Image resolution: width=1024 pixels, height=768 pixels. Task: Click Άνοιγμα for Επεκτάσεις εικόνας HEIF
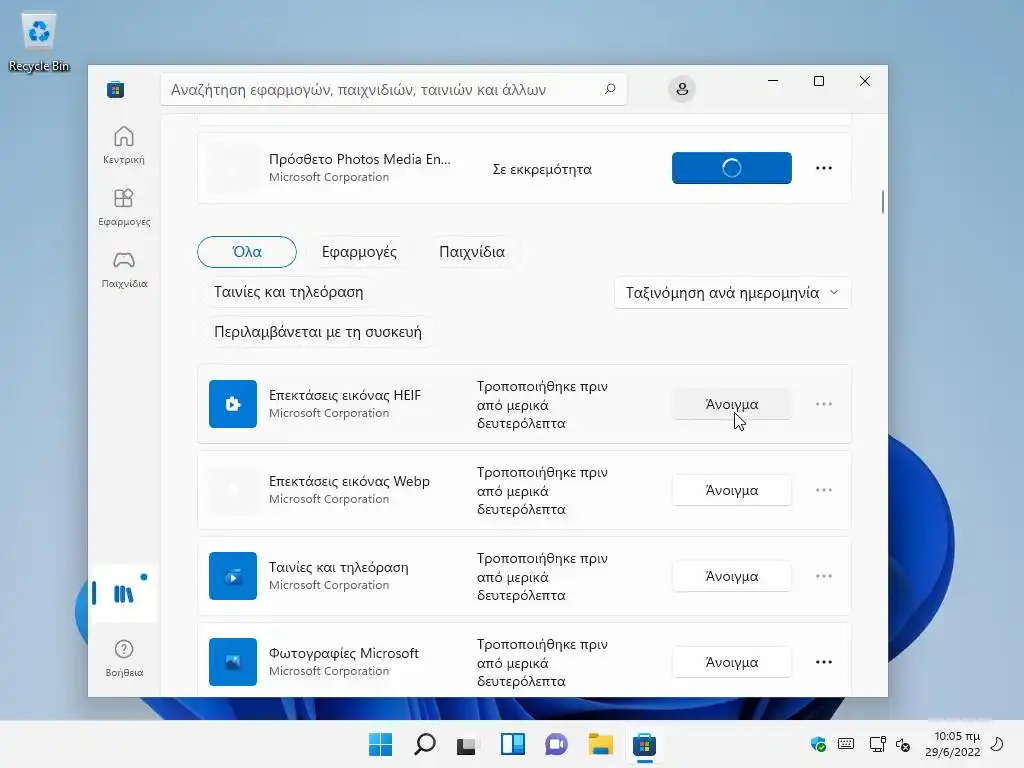coord(731,404)
